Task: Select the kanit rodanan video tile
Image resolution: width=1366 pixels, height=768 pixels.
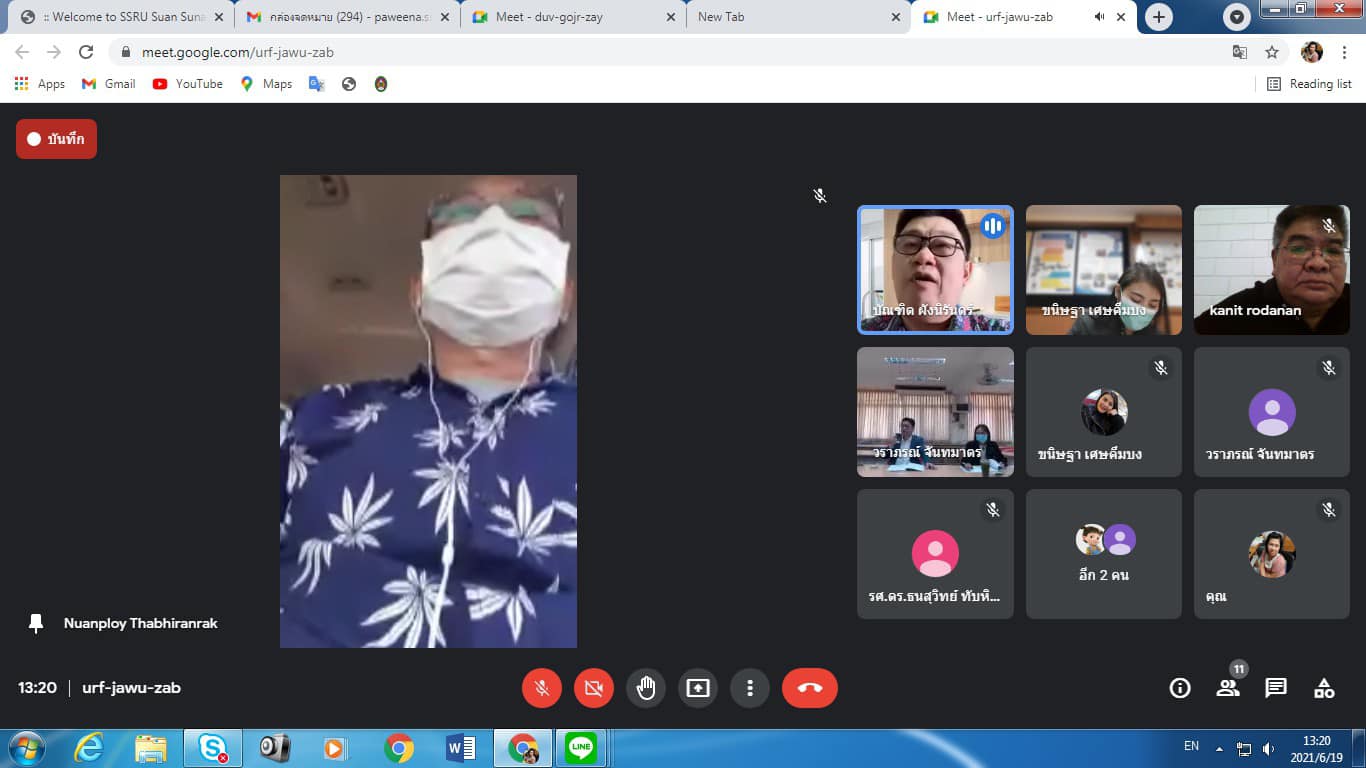Action: (1271, 270)
